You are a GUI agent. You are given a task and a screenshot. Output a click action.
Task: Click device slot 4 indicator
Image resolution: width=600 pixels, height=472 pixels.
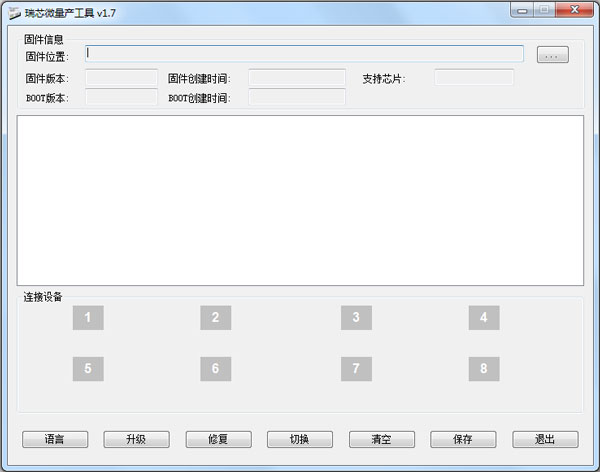tap(484, 317)
